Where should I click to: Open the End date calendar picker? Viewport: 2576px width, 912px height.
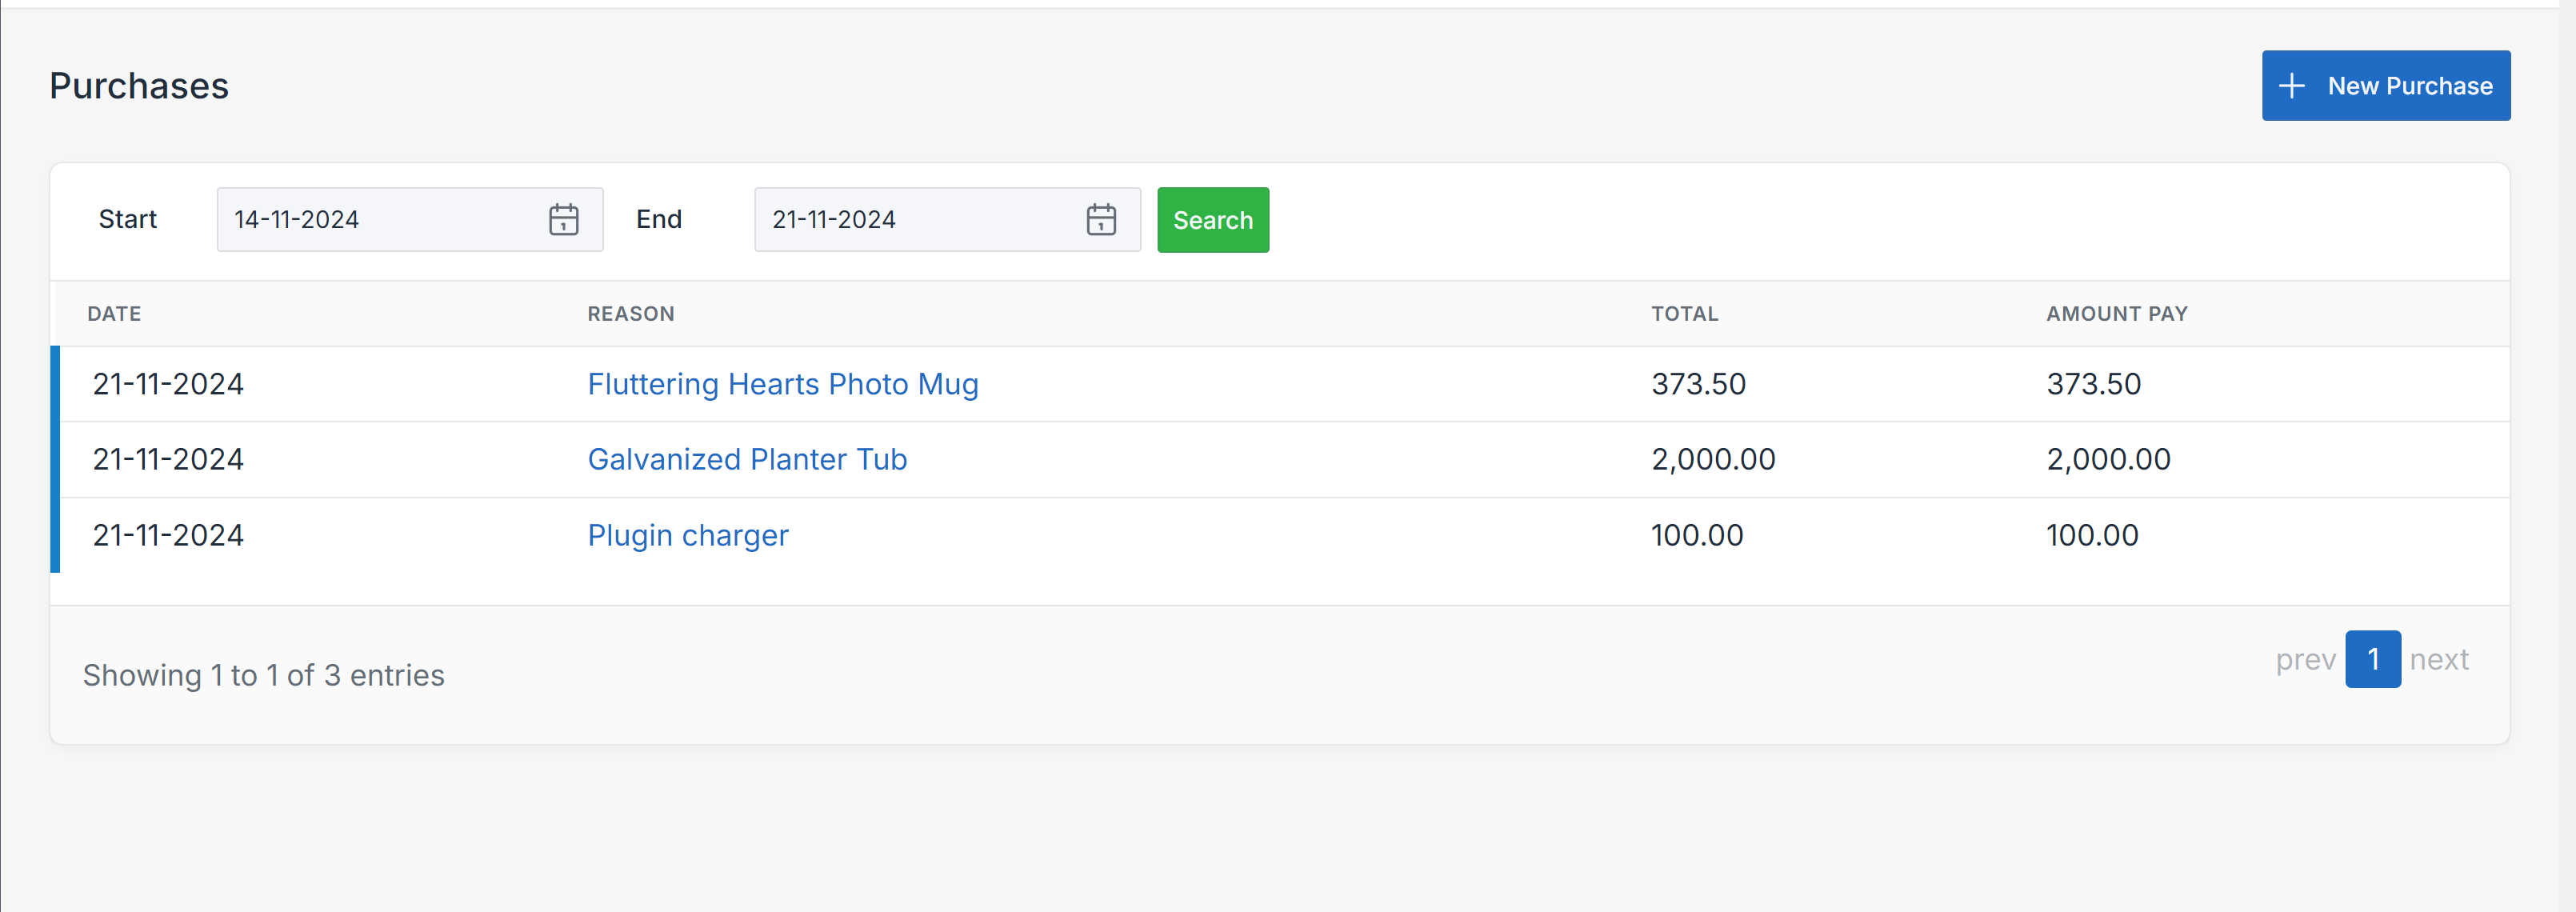(1100, 219)
